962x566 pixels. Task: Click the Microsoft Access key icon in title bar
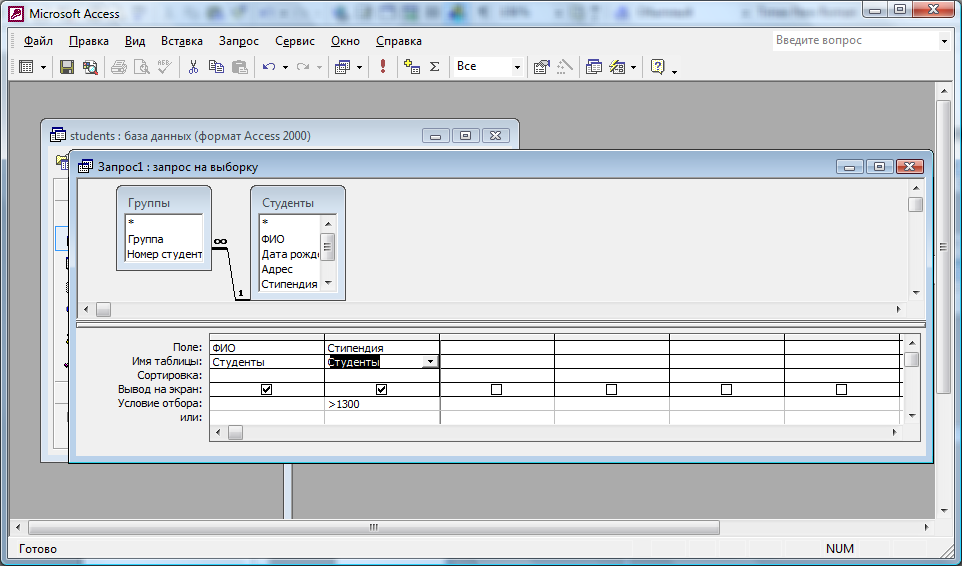coord(16,13)
